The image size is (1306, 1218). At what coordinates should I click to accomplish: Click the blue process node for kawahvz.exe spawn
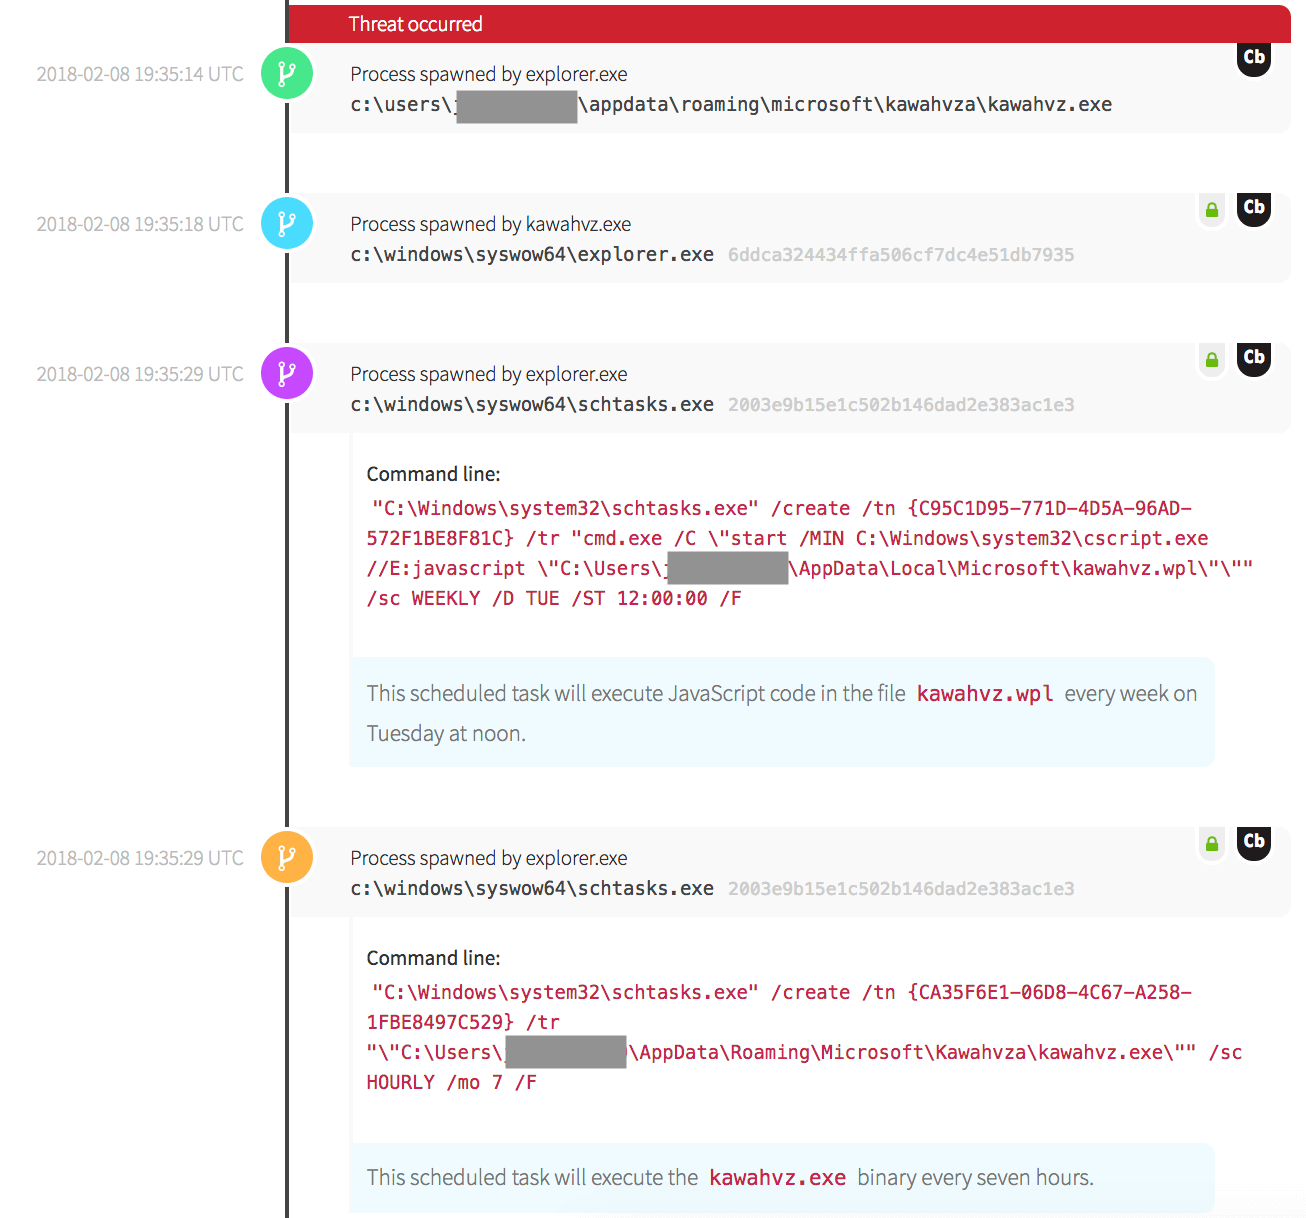pyautogui.click(x=287, y=224)
